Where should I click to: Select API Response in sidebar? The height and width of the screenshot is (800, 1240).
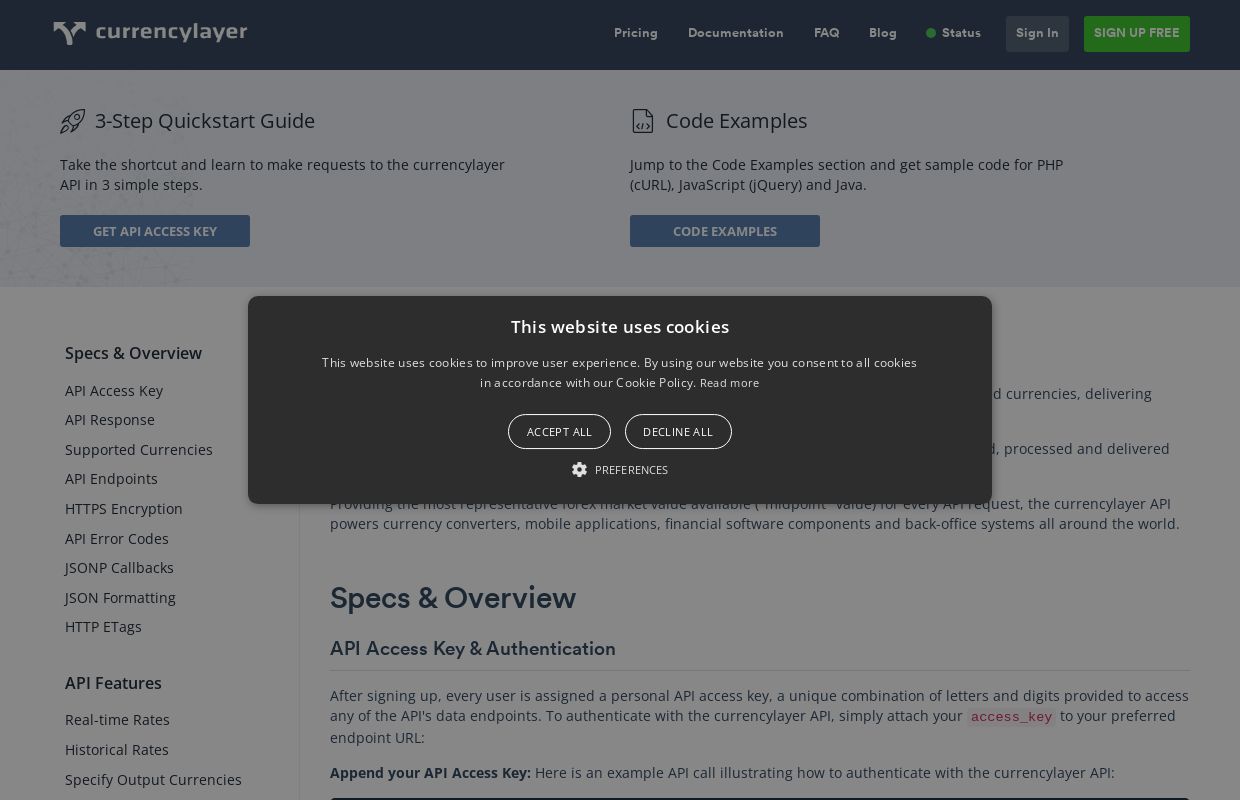[110, 420]
